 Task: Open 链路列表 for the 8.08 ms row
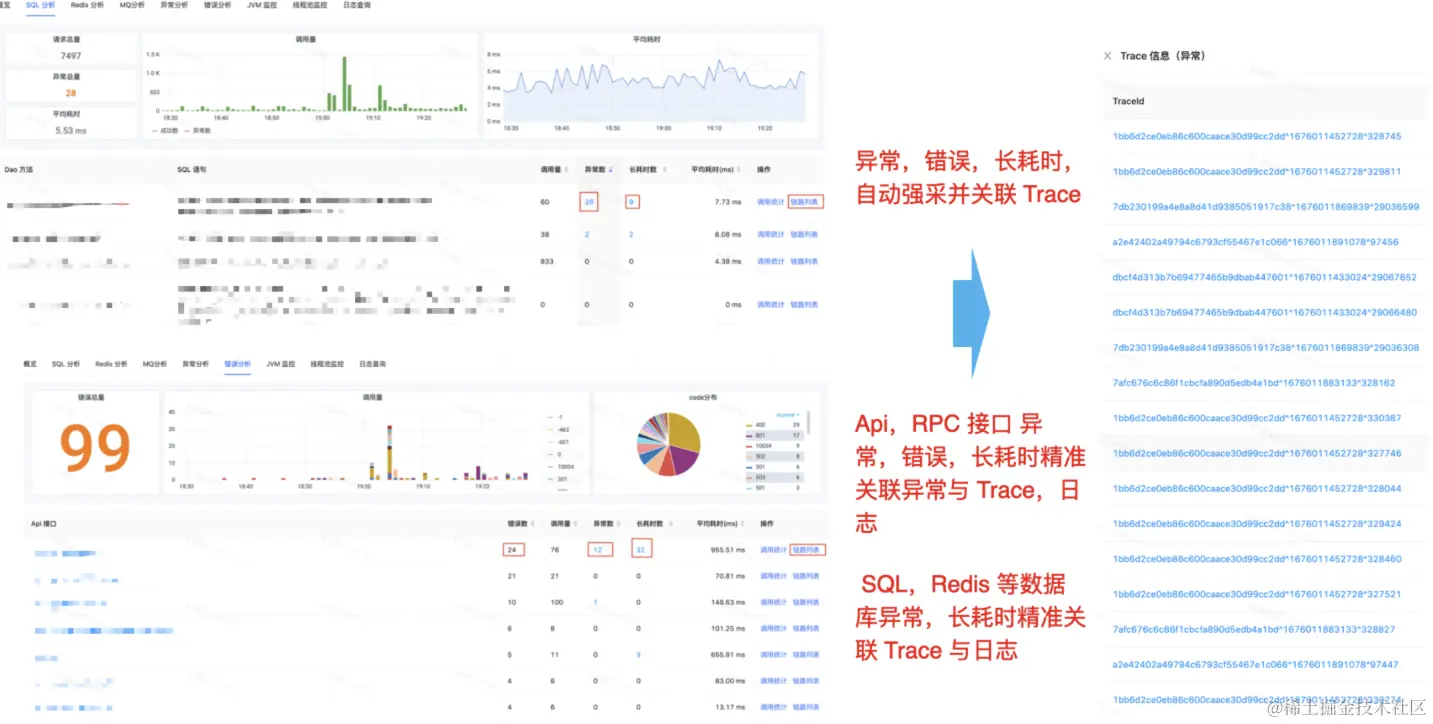click(x=804, y=235)
